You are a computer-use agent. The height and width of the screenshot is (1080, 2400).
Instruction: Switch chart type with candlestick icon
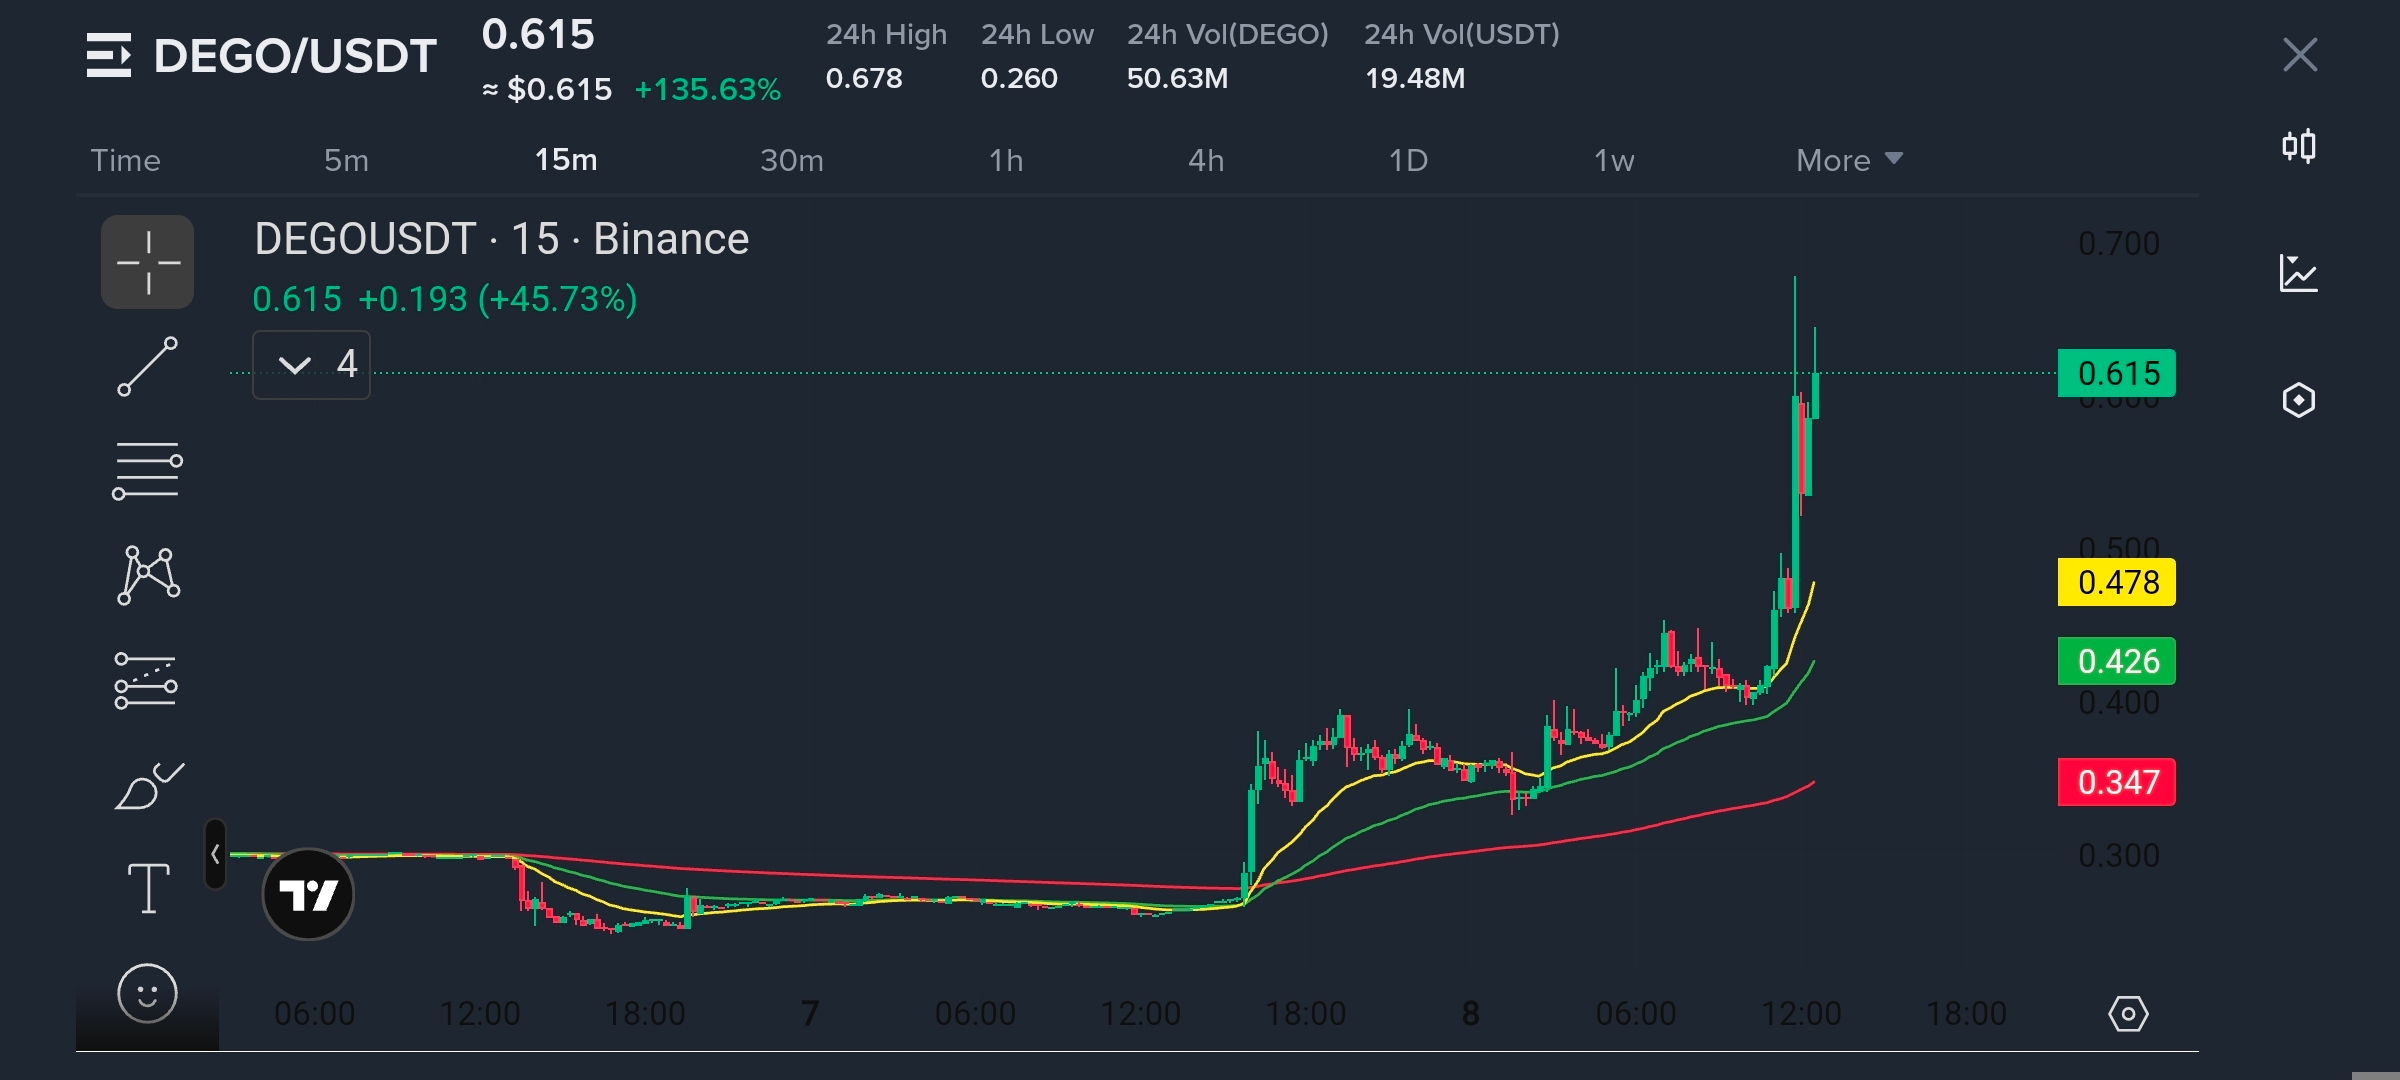pyautogui.click(x=2298, y=147)
